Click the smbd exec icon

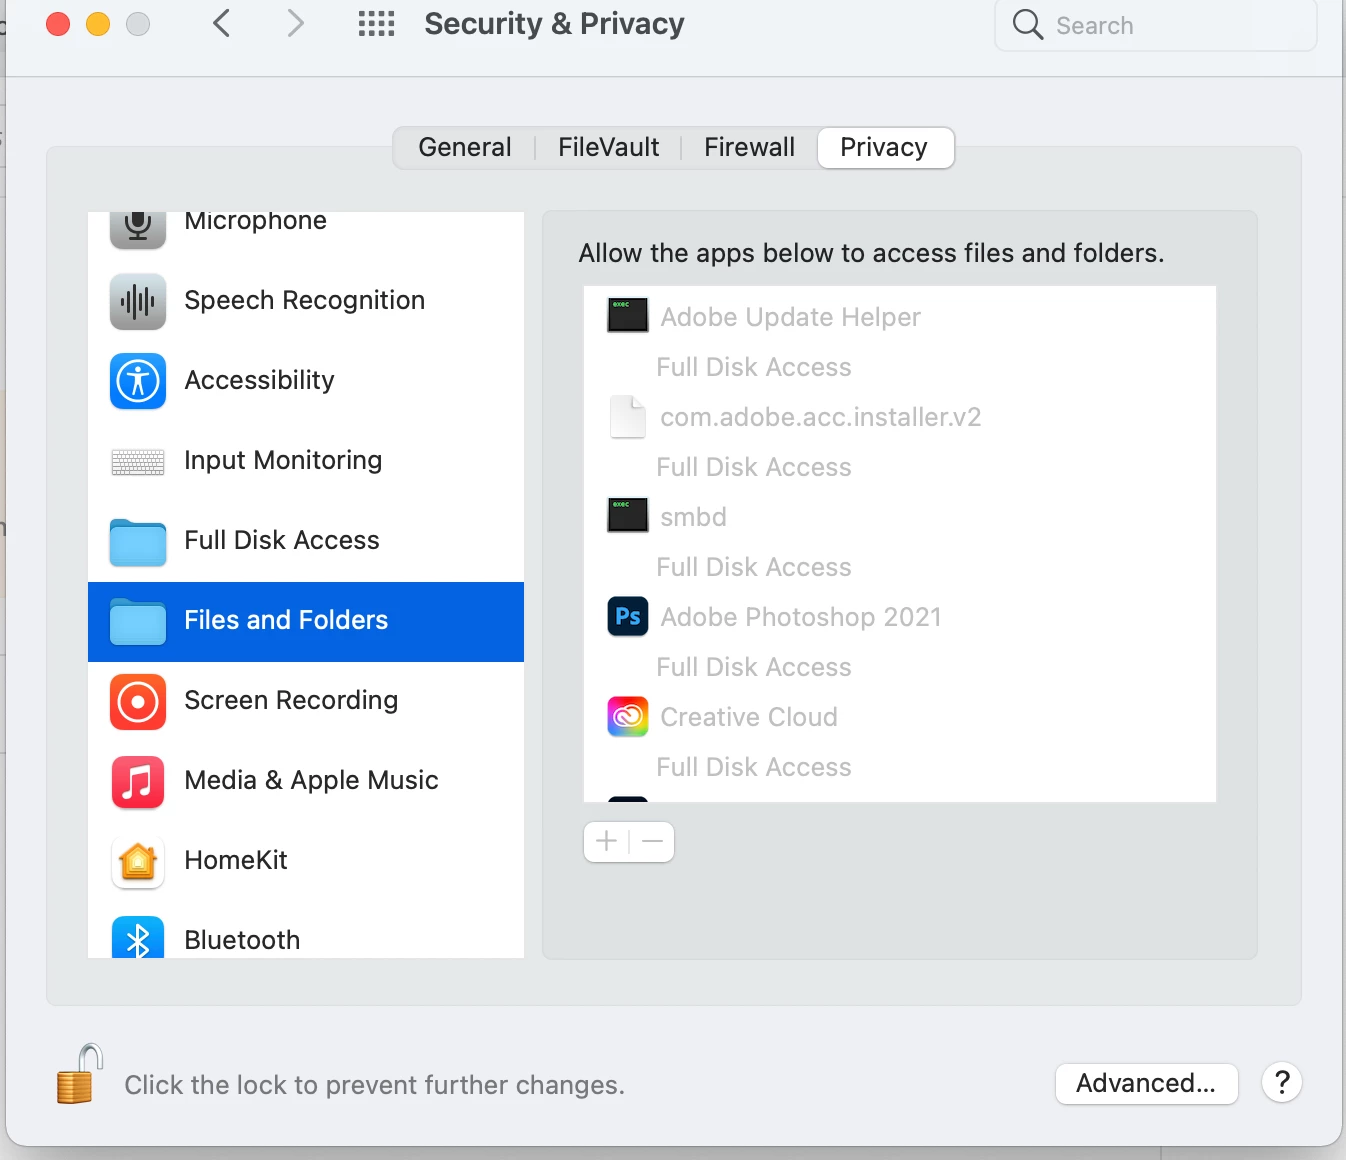(628, 515)
